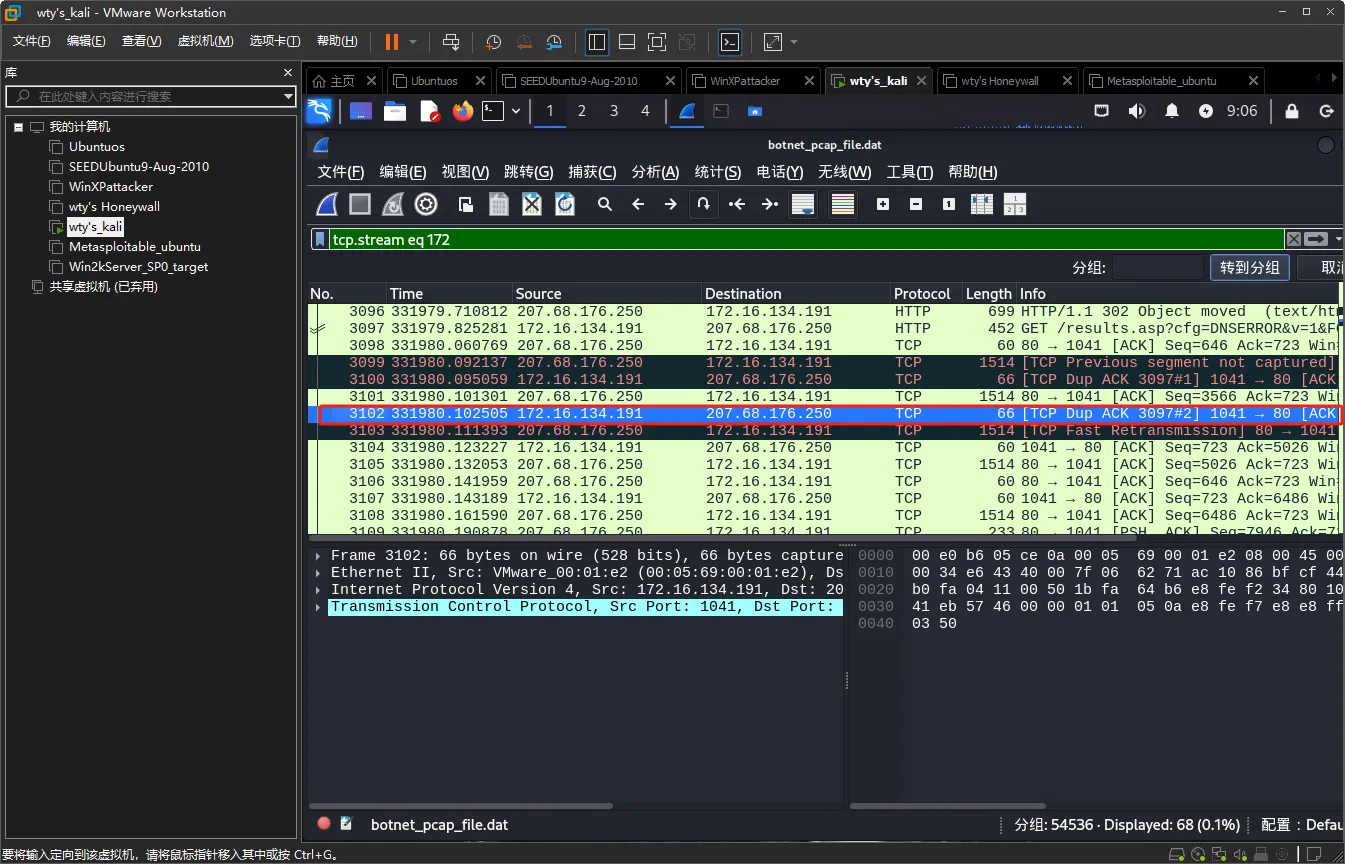Viewport: 1345px width, 864px height.
Task: Open Wireshark 分析(A) menu
Action: (655, 172)
